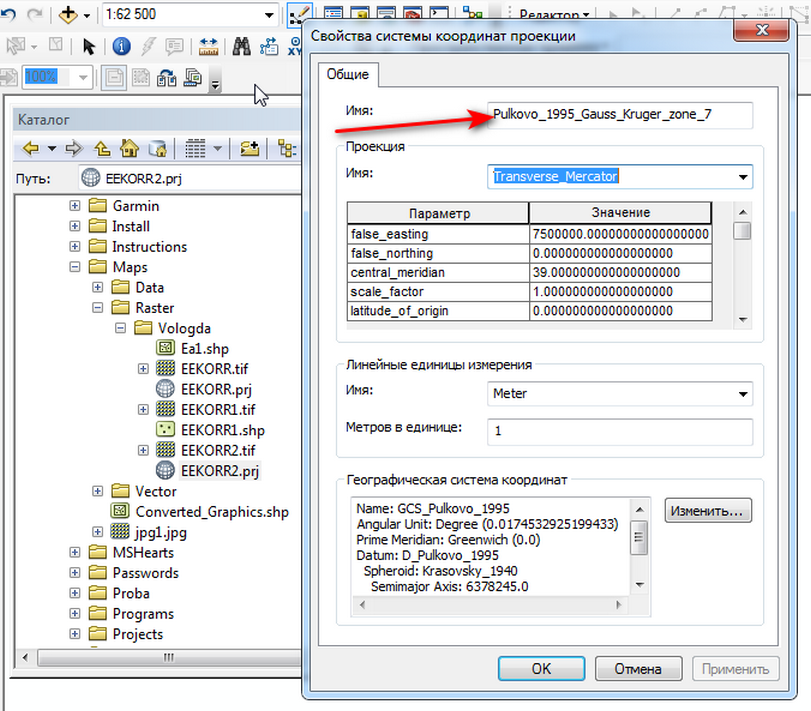The width and height of the screenshot is (811, 711).
Task: Expand the EEKORR1.tif raster bands
Action: coord(143,410)
